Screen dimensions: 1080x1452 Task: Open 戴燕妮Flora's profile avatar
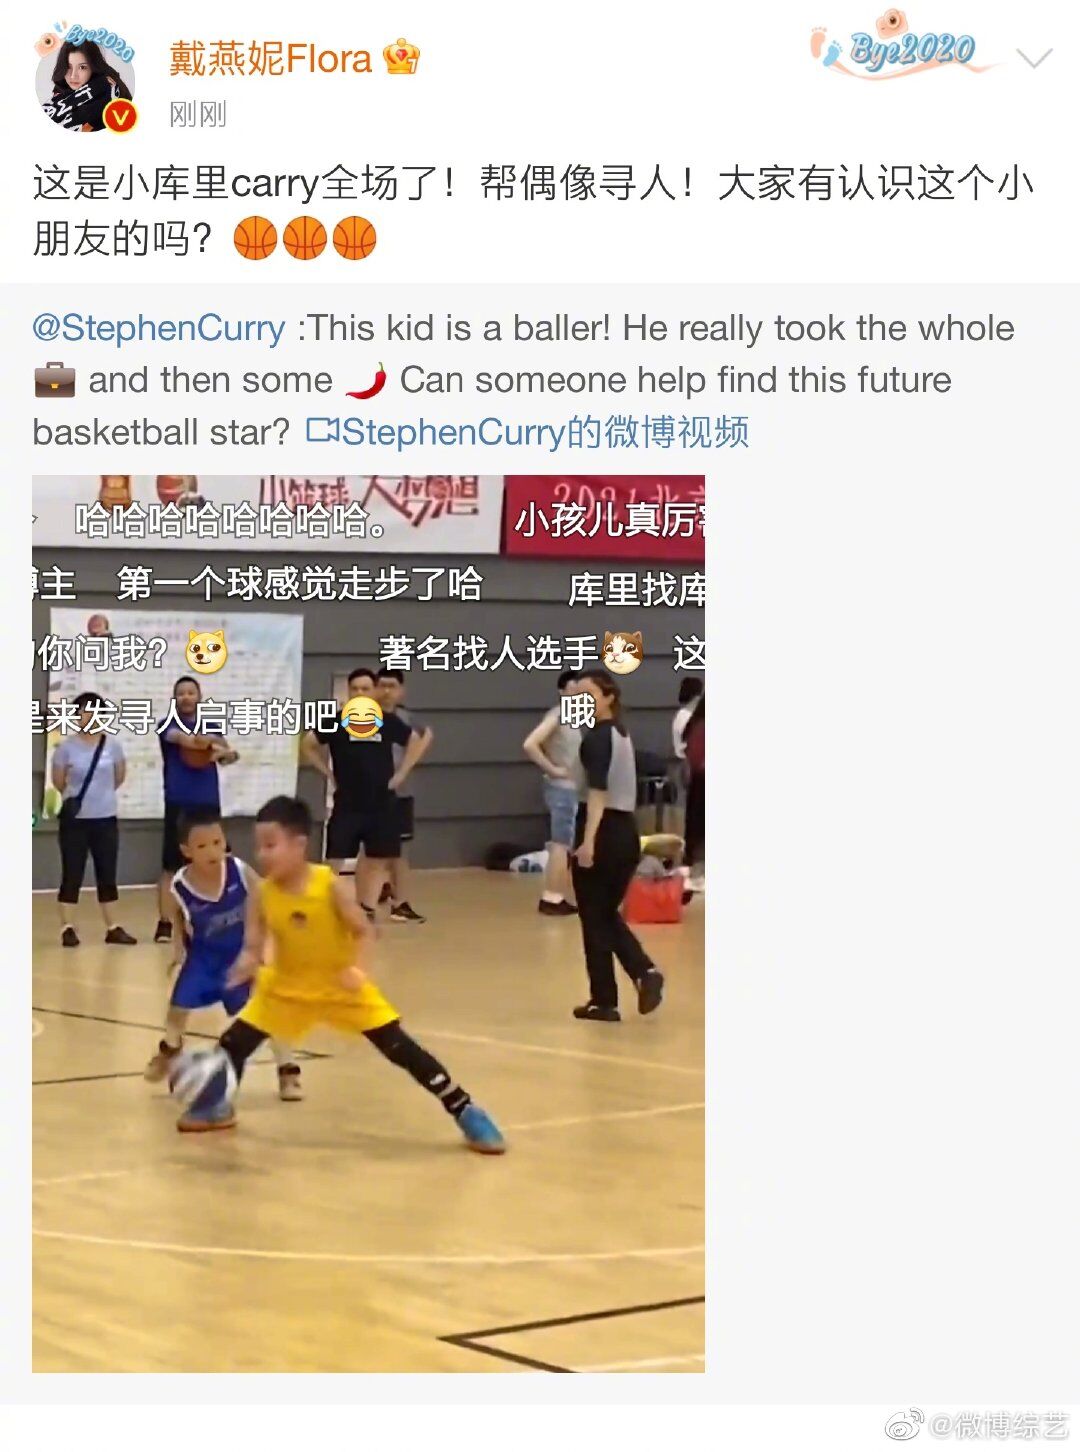pos(84,78)
